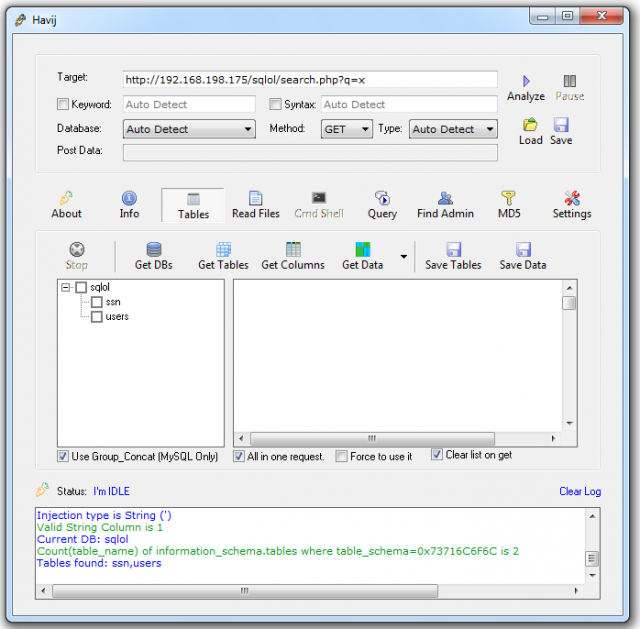Check the ssn table checkbox
This screenshot has width=640, height=629.
pos(97,302)
